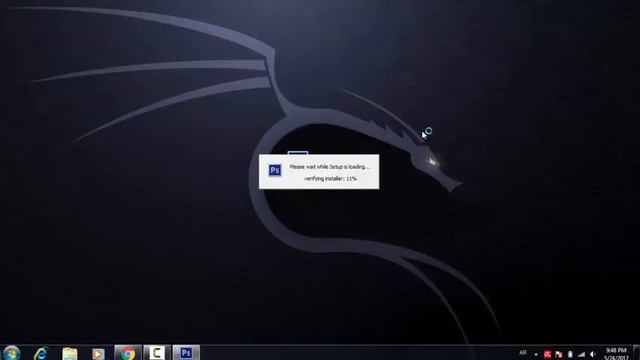Viewport: 640px width, 360px height.
Task: Click 'Please wait while Setup is loading' text
Action: 330,167
